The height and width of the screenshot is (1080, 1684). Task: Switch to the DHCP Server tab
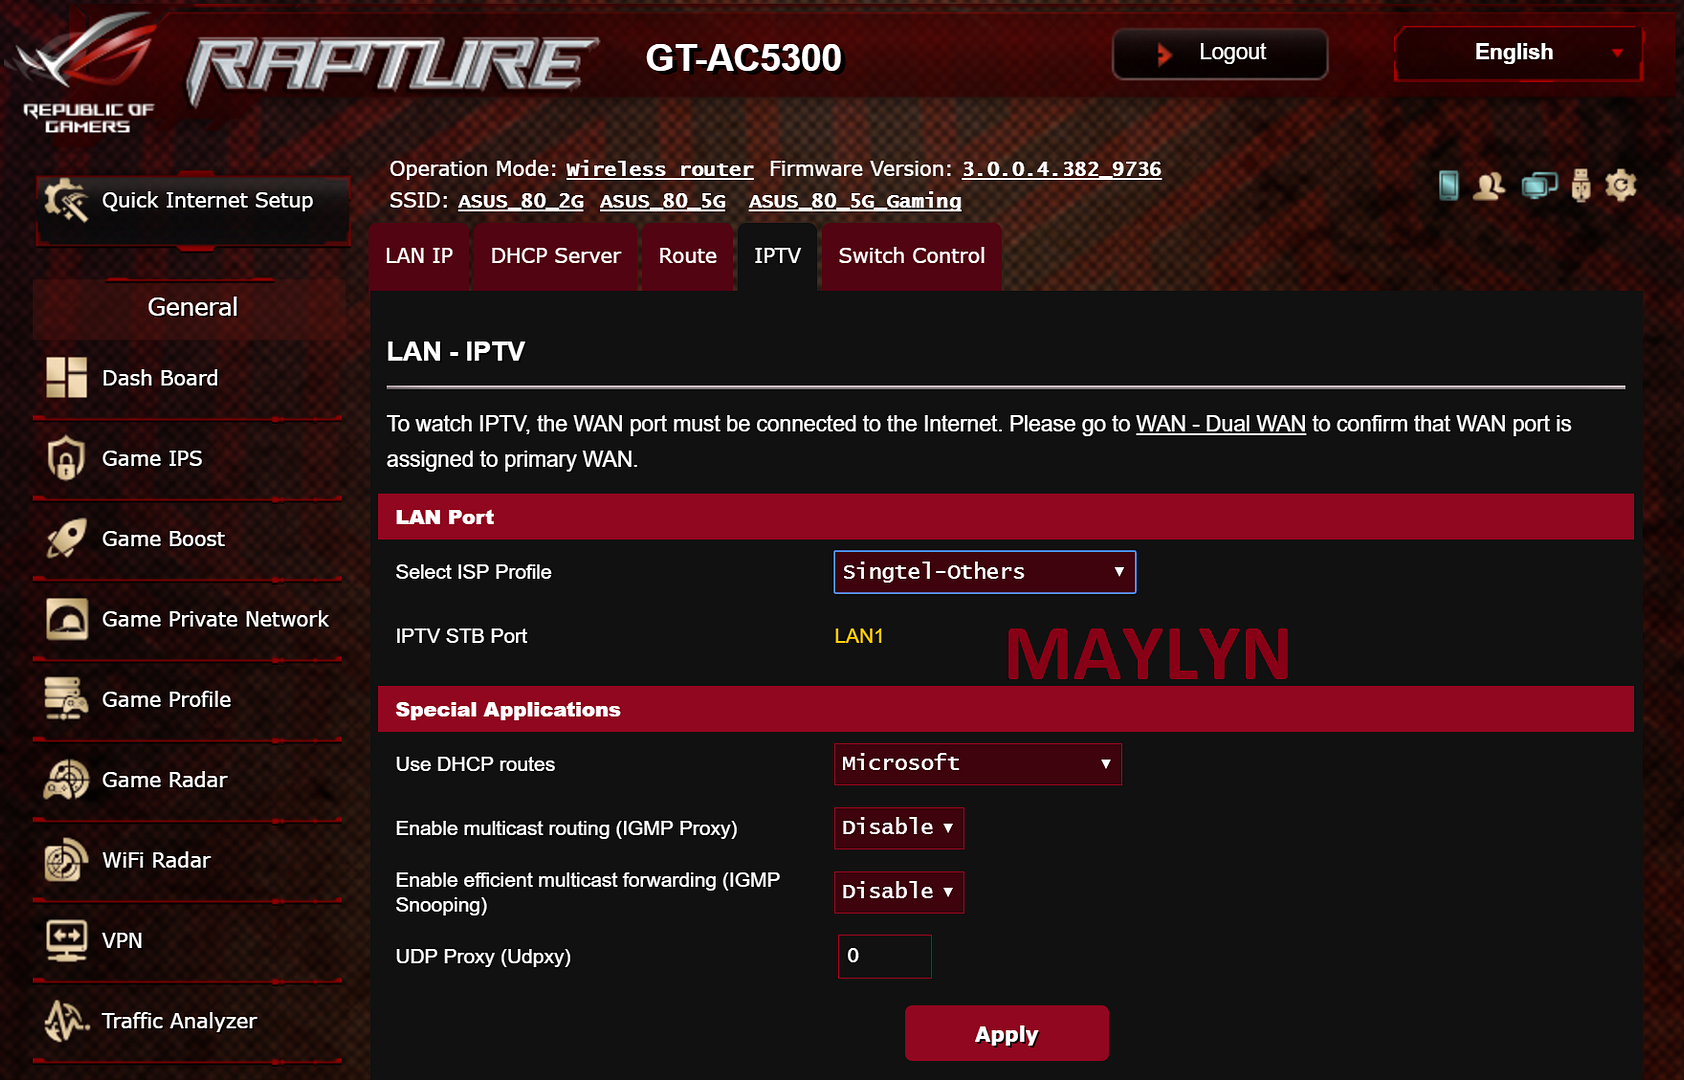tap(555, 256)
